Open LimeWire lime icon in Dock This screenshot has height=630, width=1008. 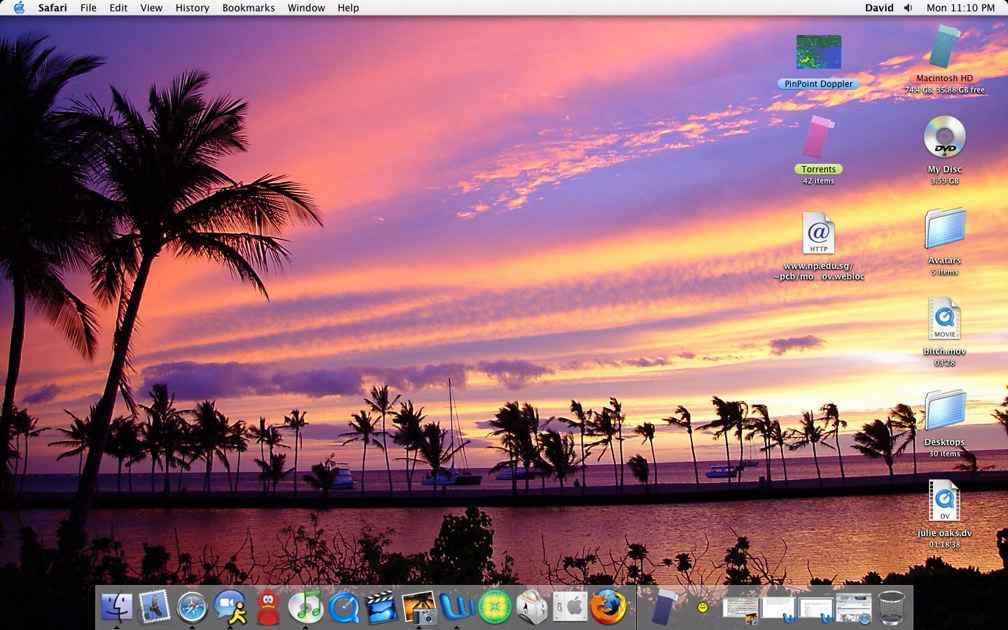[x=495, y=608]
